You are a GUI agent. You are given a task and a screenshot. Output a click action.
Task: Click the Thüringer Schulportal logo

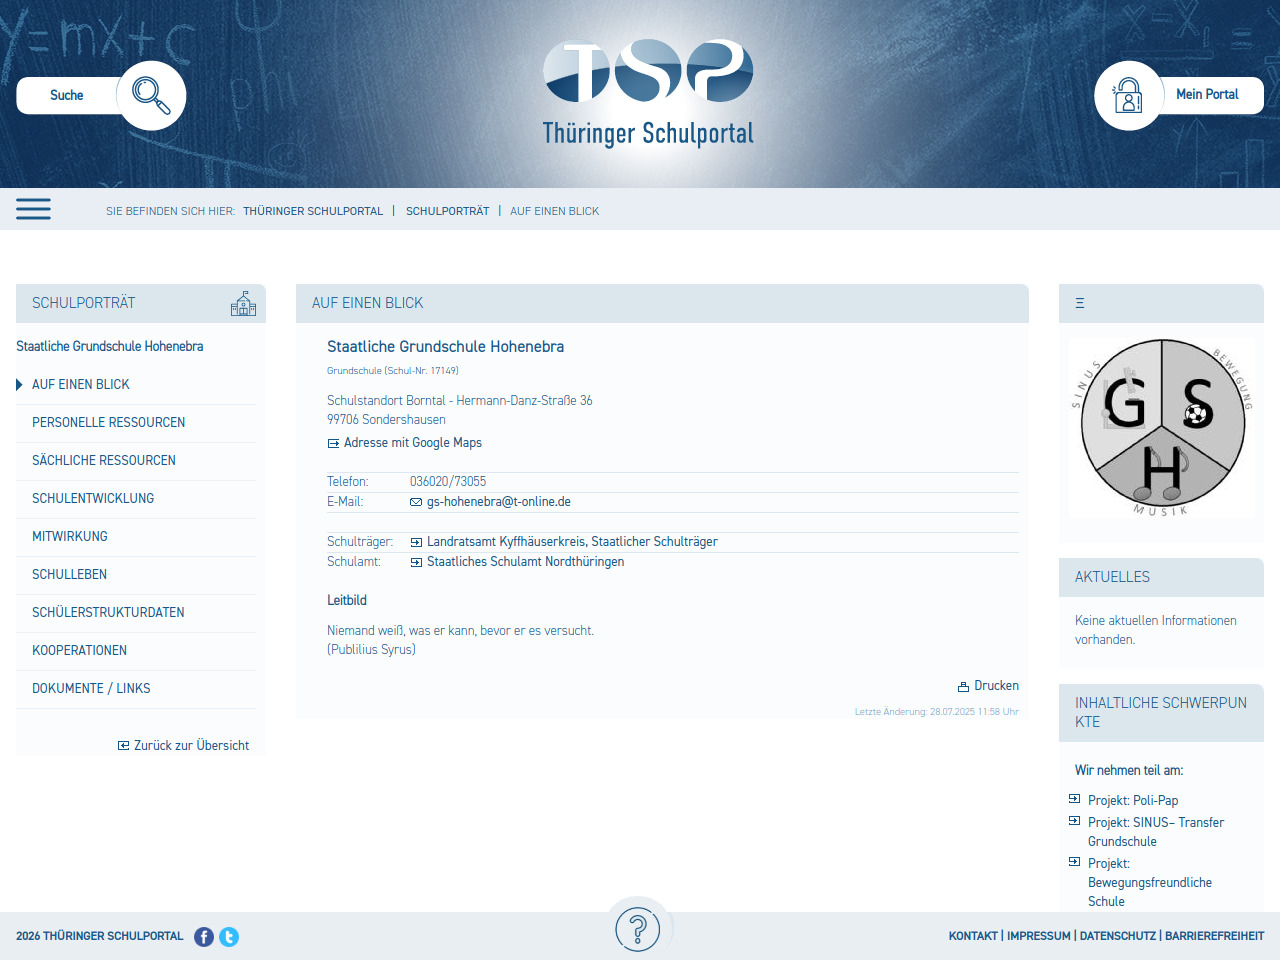tap(648, 94)
